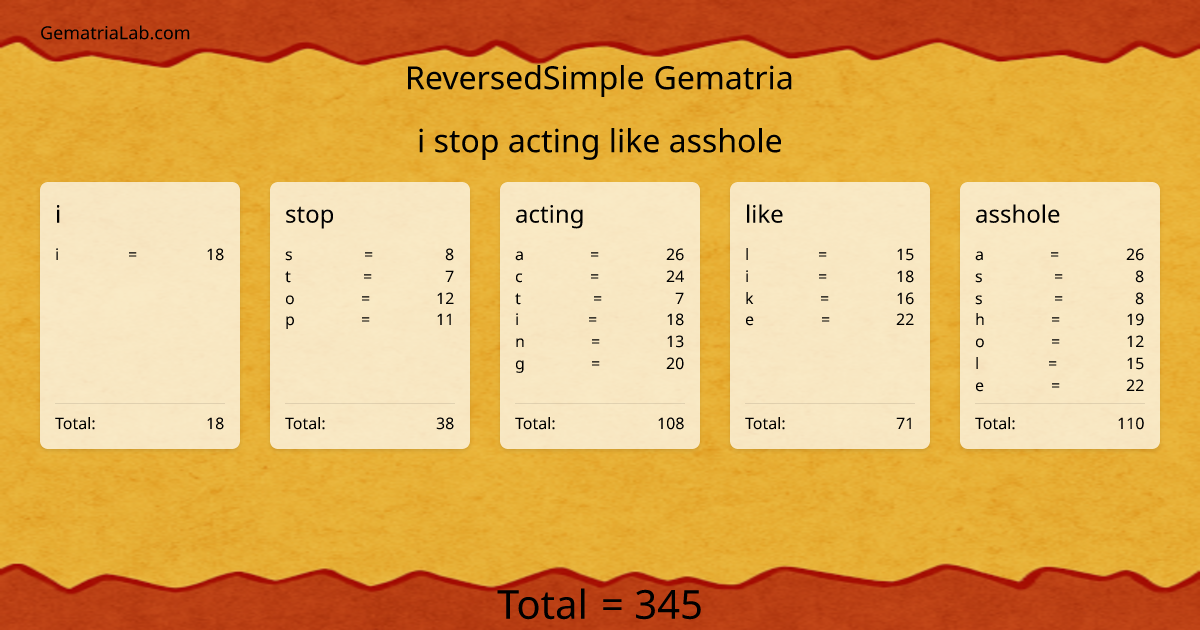Toggle the "k" equals 16 row in like
The image size is (1200, 630).
tap(827, 298)
